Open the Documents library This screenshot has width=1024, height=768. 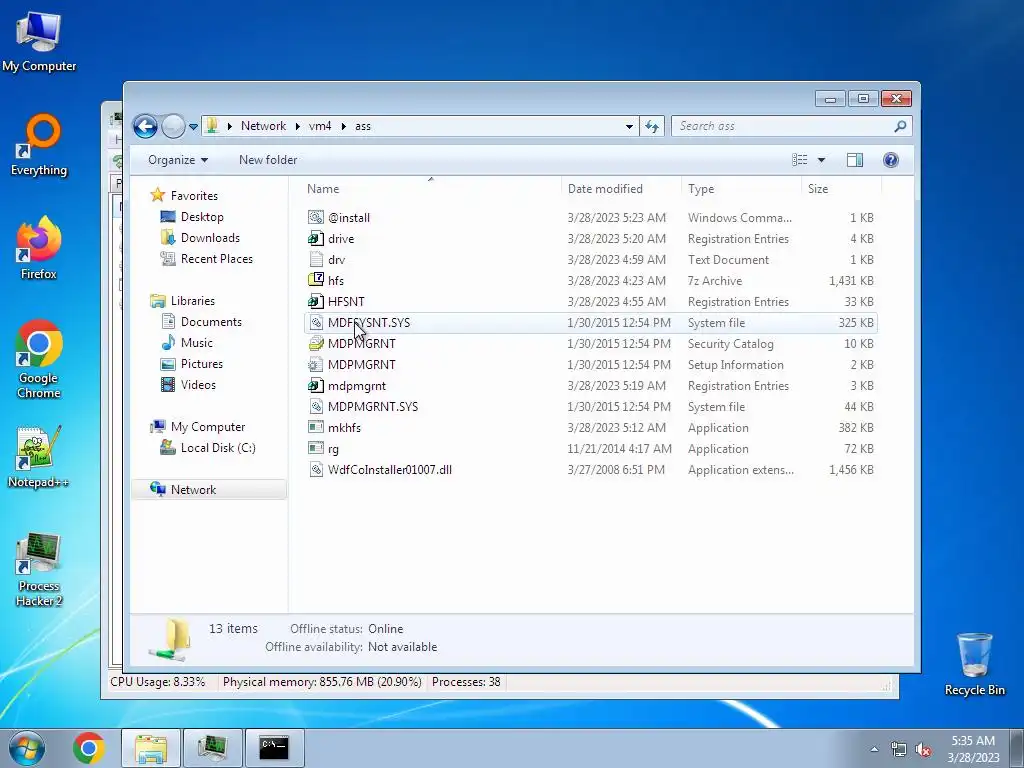pos(211,321)
